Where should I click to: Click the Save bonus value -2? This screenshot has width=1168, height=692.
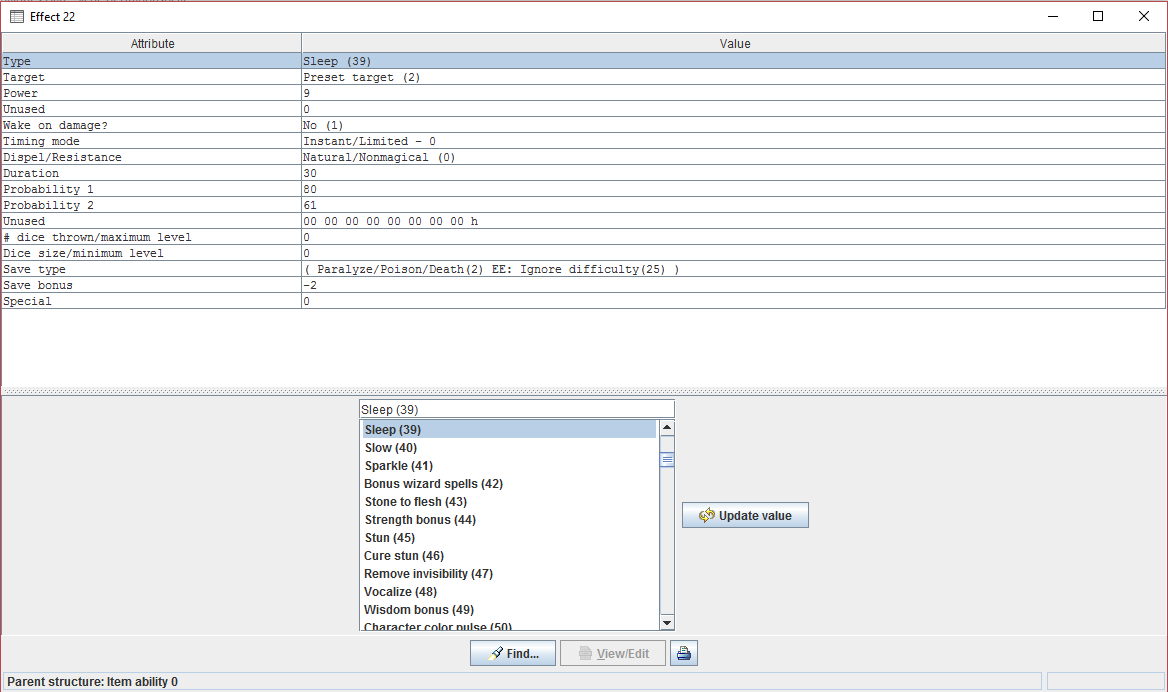pos(734,285)
